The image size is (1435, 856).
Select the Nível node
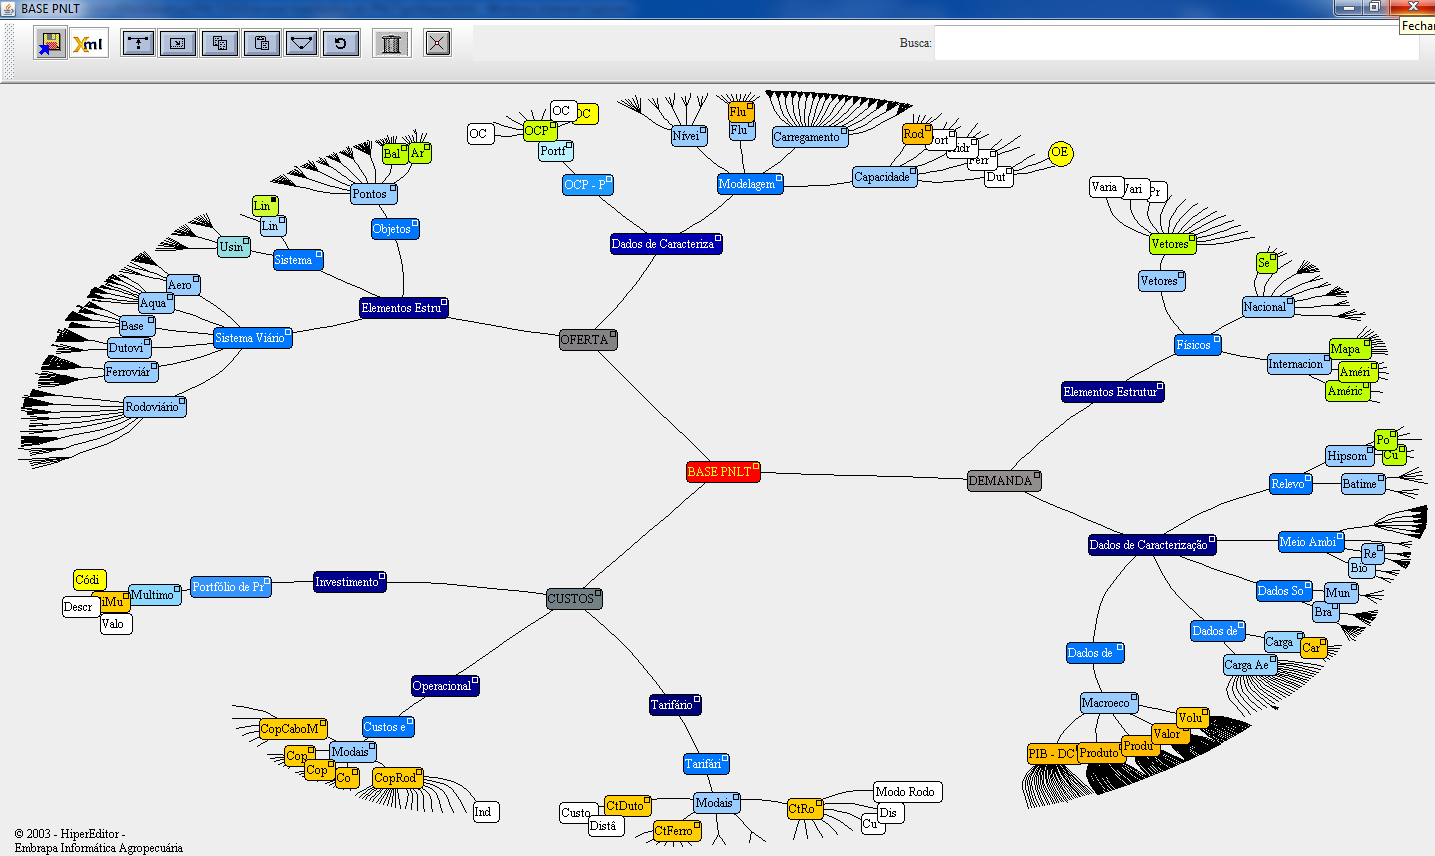(689, 136)
